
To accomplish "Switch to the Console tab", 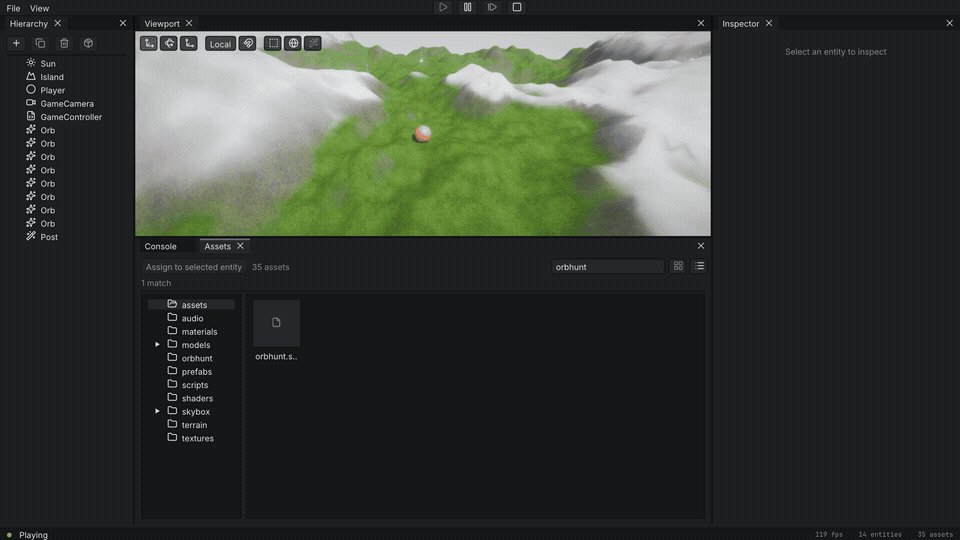I will 160,246.
